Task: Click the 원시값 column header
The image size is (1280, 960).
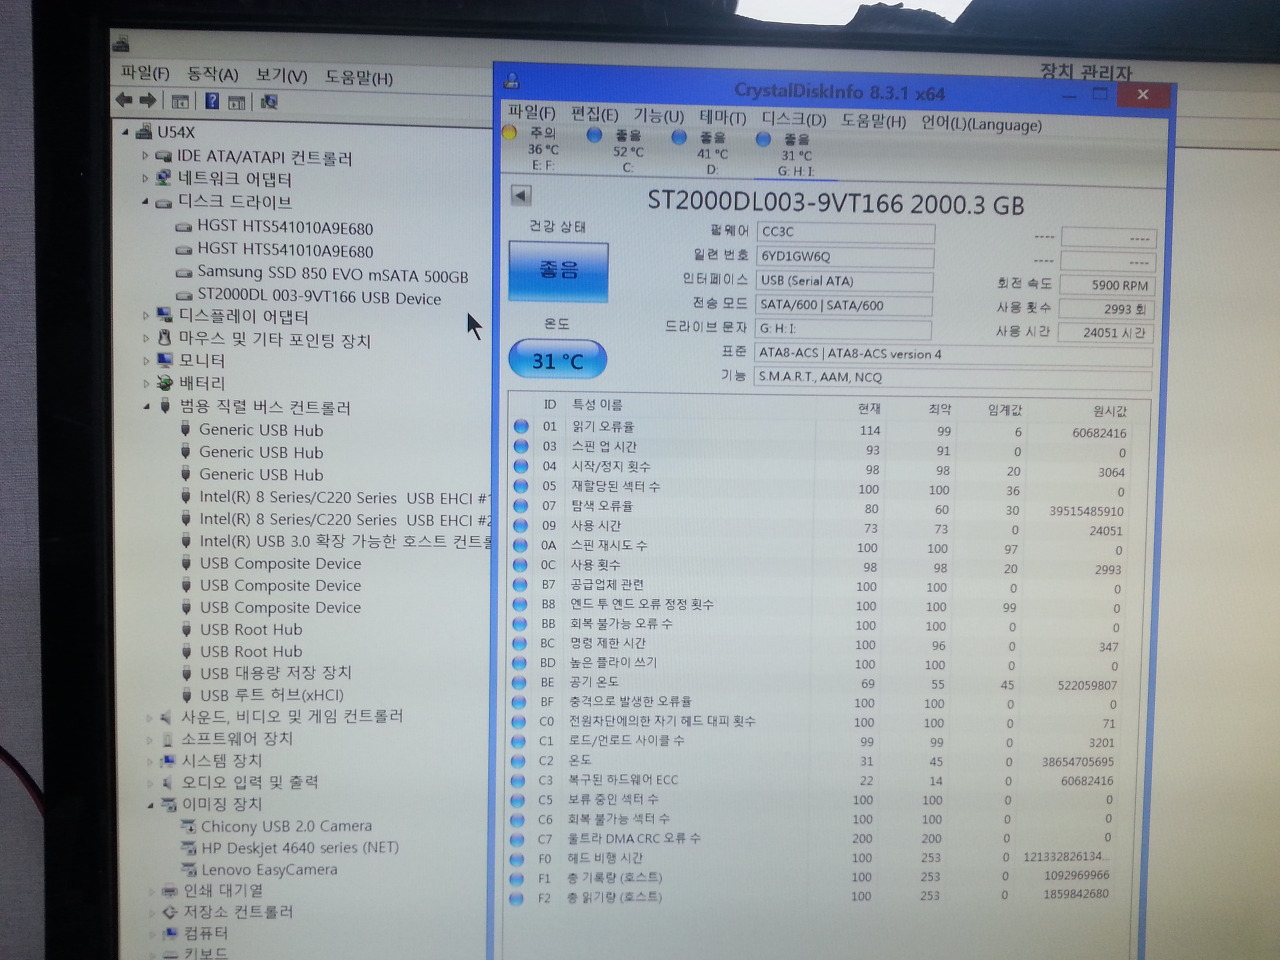Action: tap(1109, 410)
